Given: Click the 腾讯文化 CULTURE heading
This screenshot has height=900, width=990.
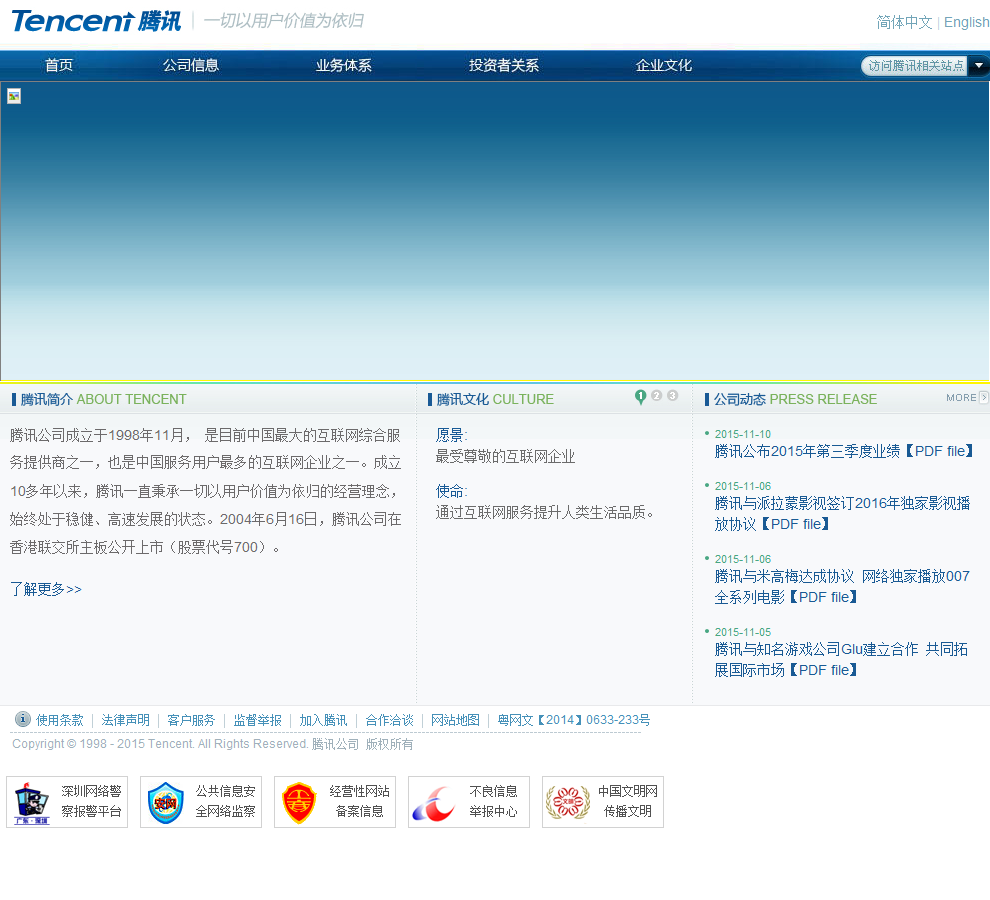Looking at the screenshot, I should (491, 399).
